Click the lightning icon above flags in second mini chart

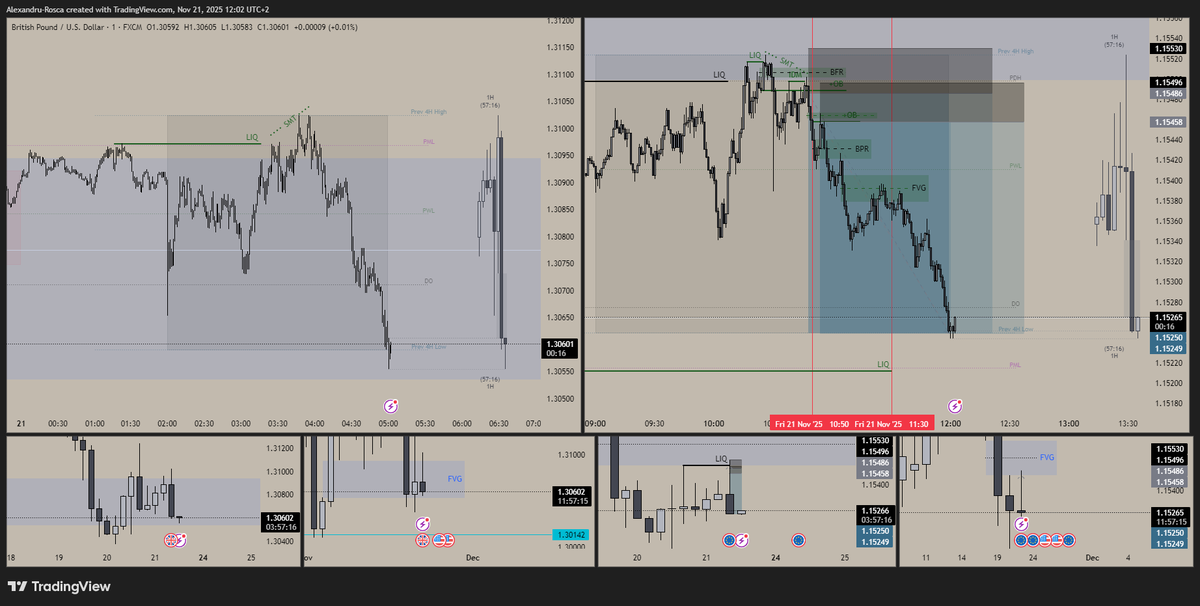pos(422,524)
